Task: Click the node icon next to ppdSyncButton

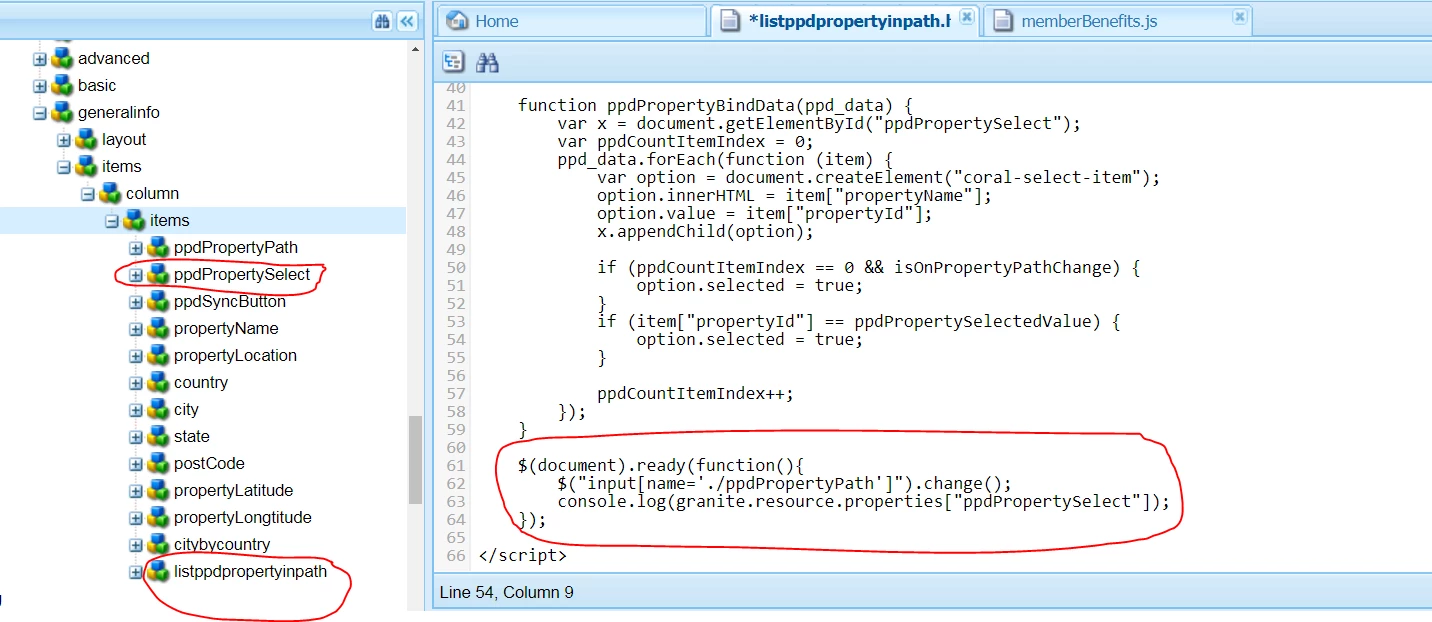Action: (x=159, y=301)
